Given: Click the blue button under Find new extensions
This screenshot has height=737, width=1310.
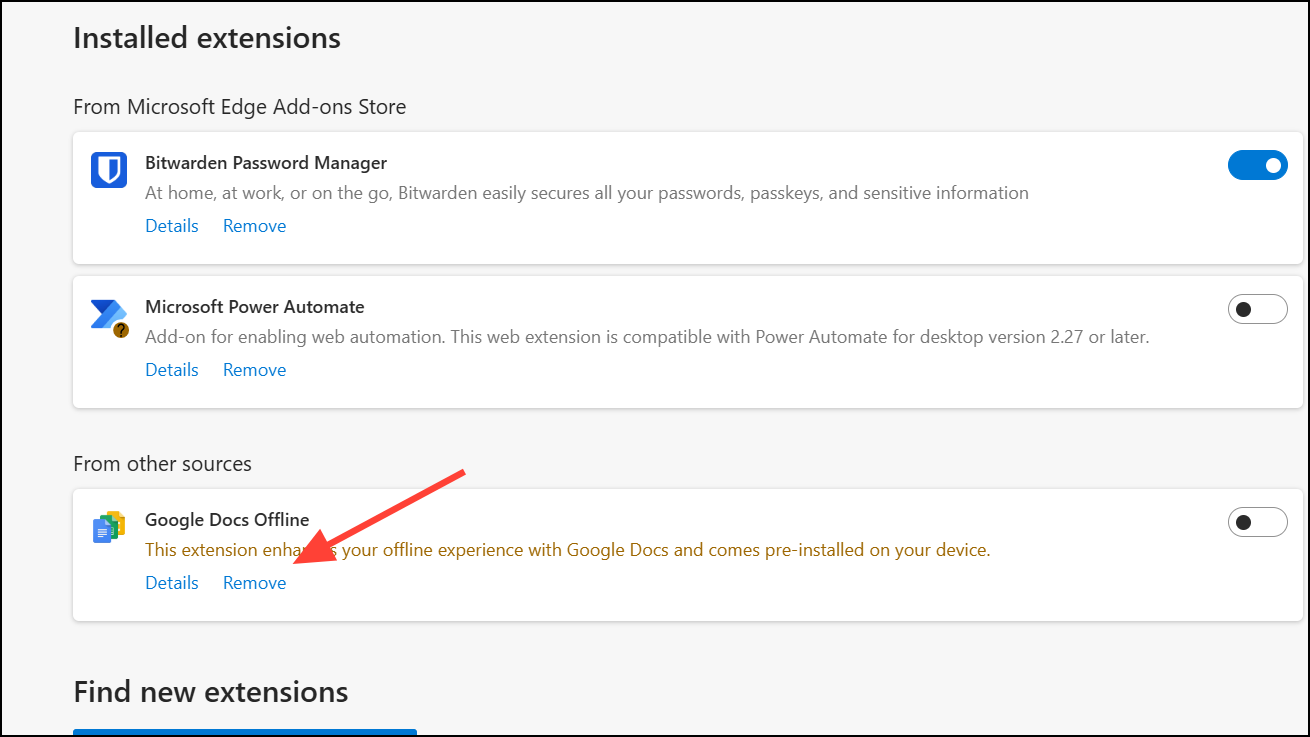Looking at the screenshot, I should tap(245, 733).
